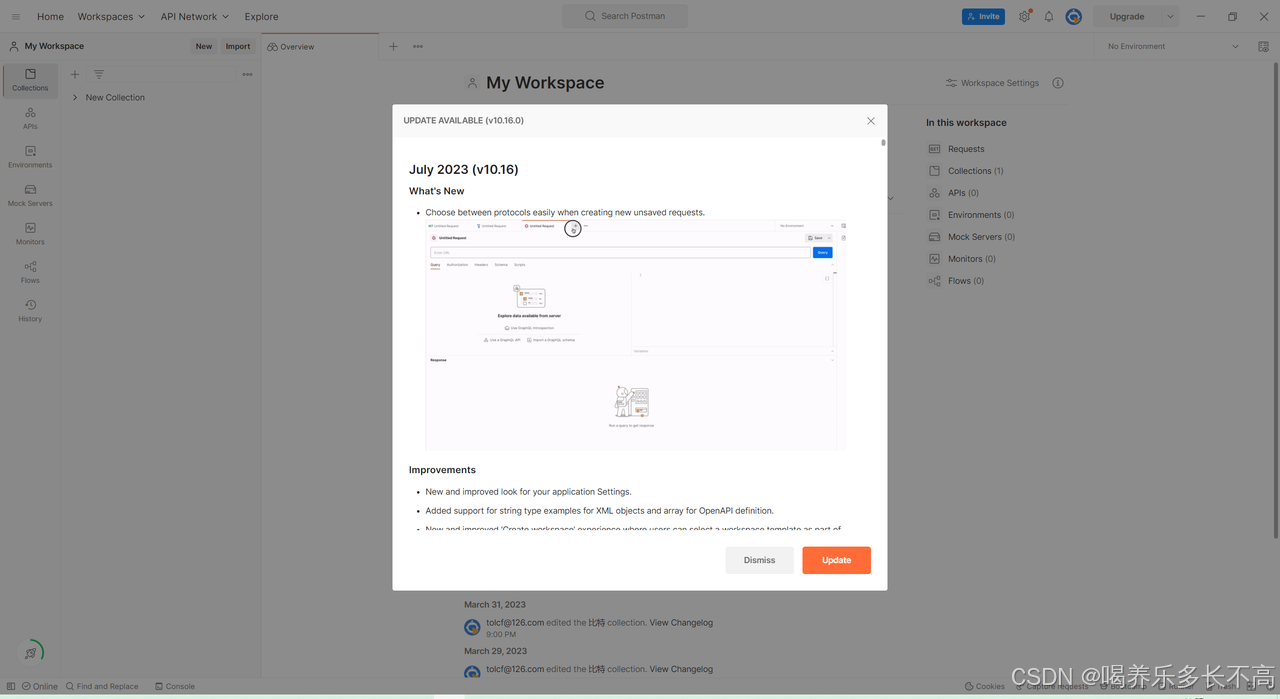
Task: Open APIs (0) in workspace list
Action: pos(954,193)
